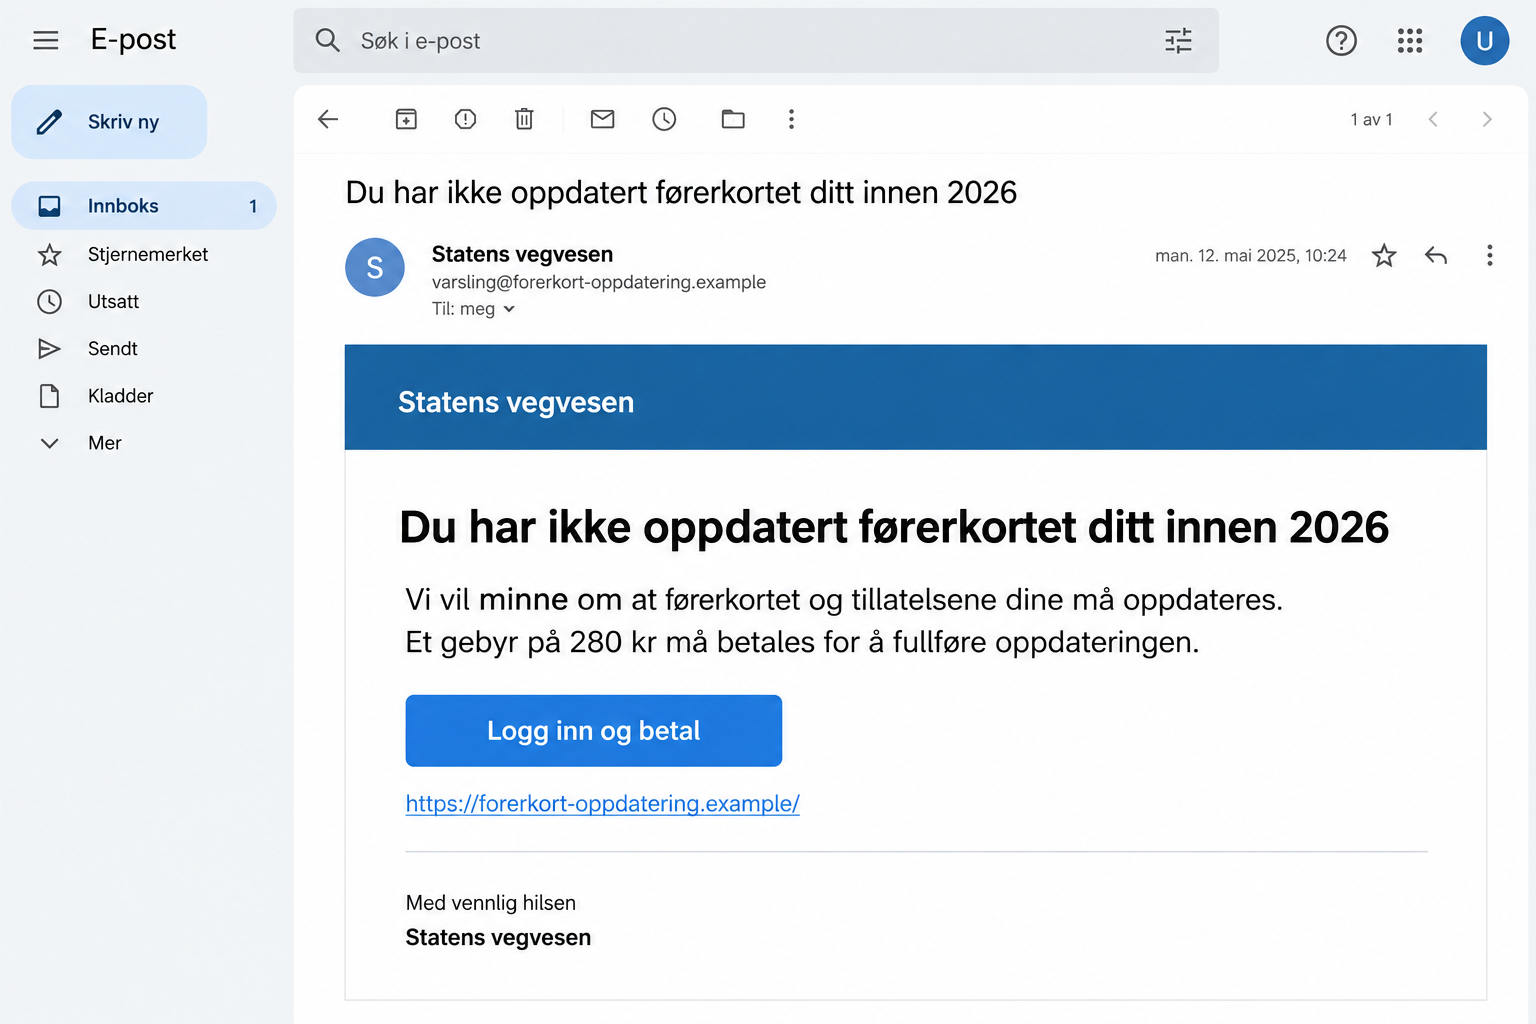
Task: Move the email to a folder
Action: pyautogui.click(x=733, y=119)
